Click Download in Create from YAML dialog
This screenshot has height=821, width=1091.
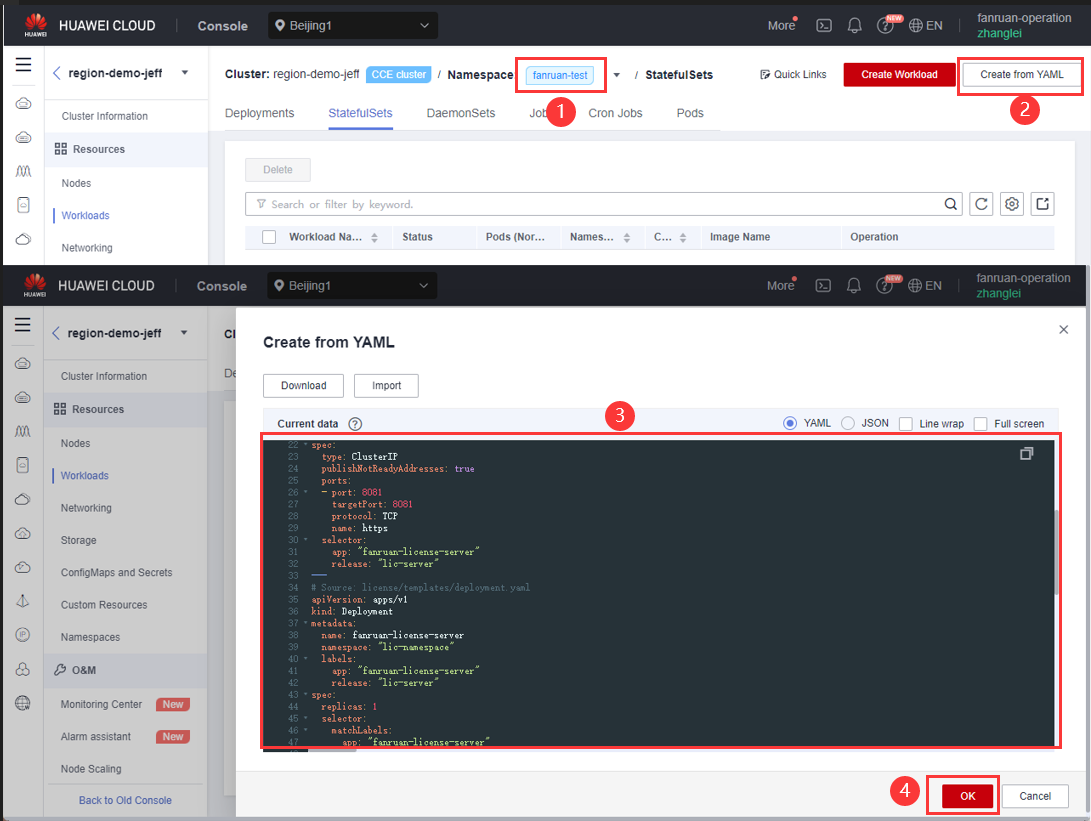tap(303, 385)
